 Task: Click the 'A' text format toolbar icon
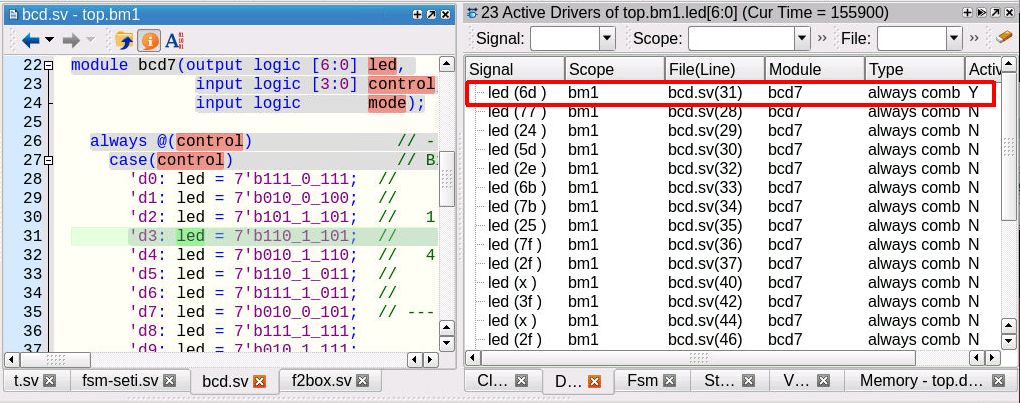(174, 40)
